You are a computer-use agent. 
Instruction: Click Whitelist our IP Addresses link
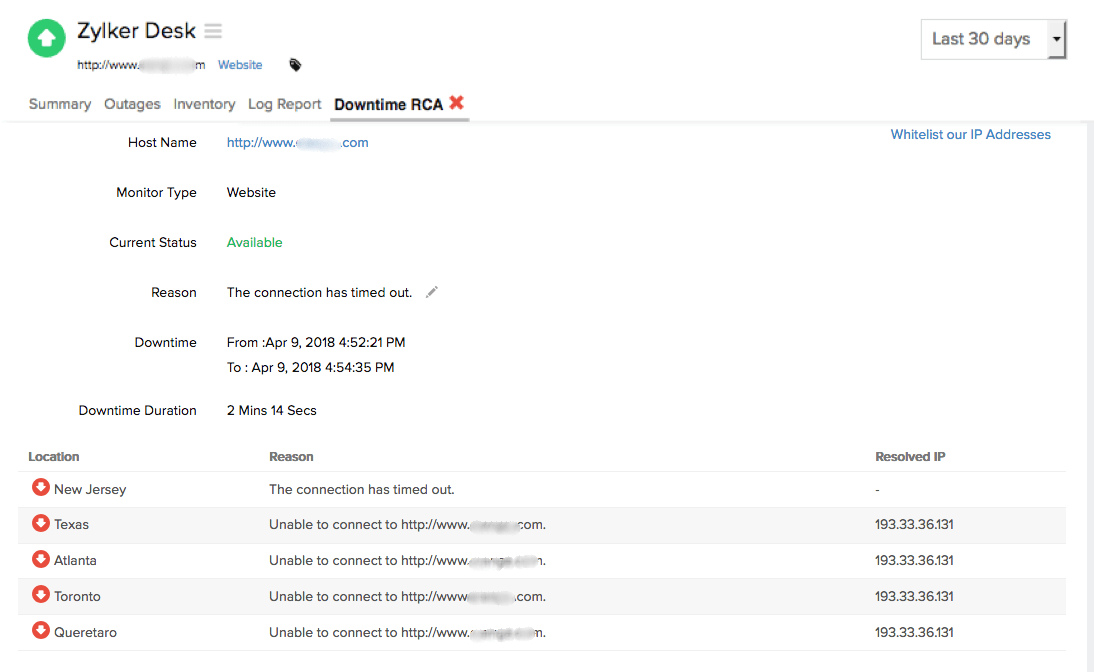[971, 135]
